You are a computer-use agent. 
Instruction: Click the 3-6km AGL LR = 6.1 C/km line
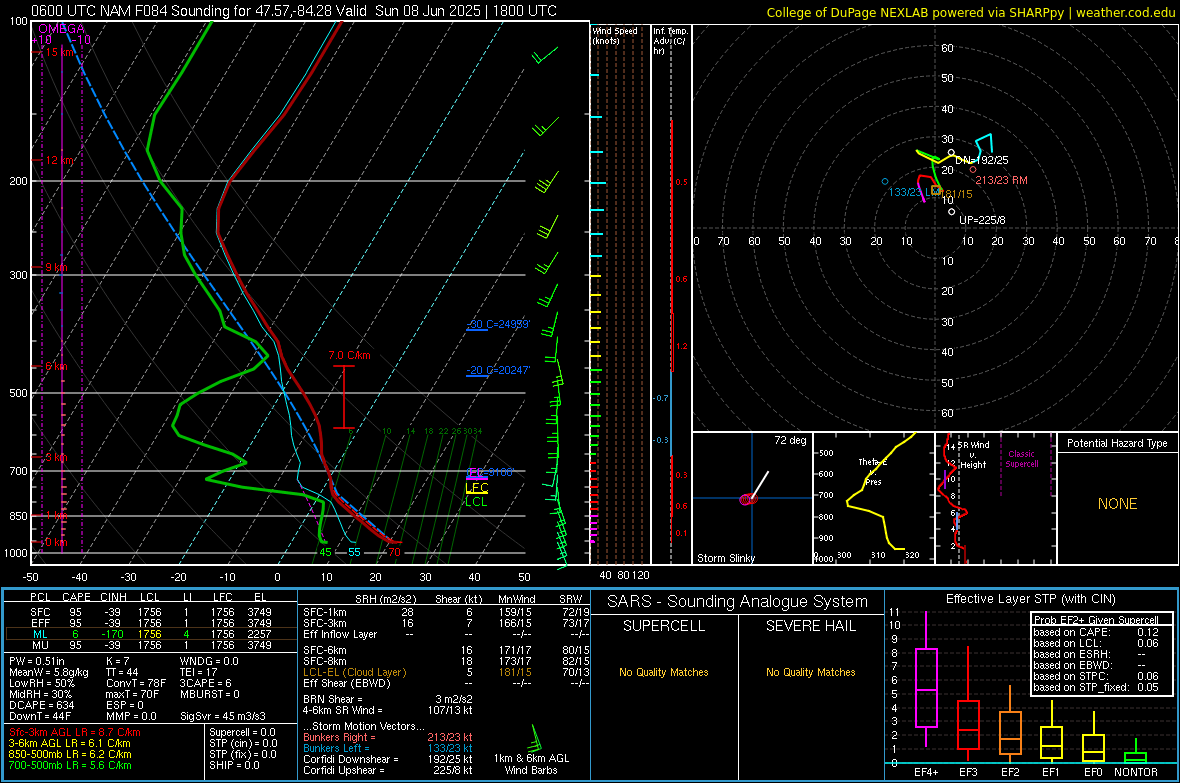(69, 743)
